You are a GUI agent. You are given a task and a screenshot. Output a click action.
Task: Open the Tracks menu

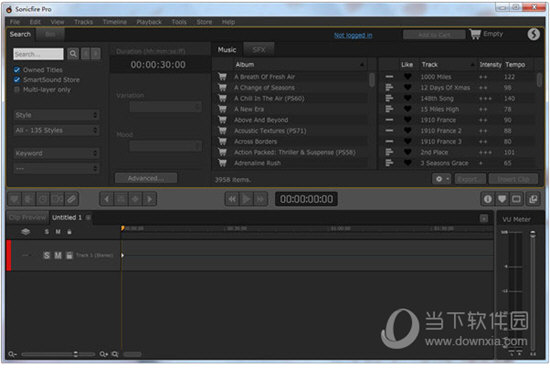[x=83, y=22]
